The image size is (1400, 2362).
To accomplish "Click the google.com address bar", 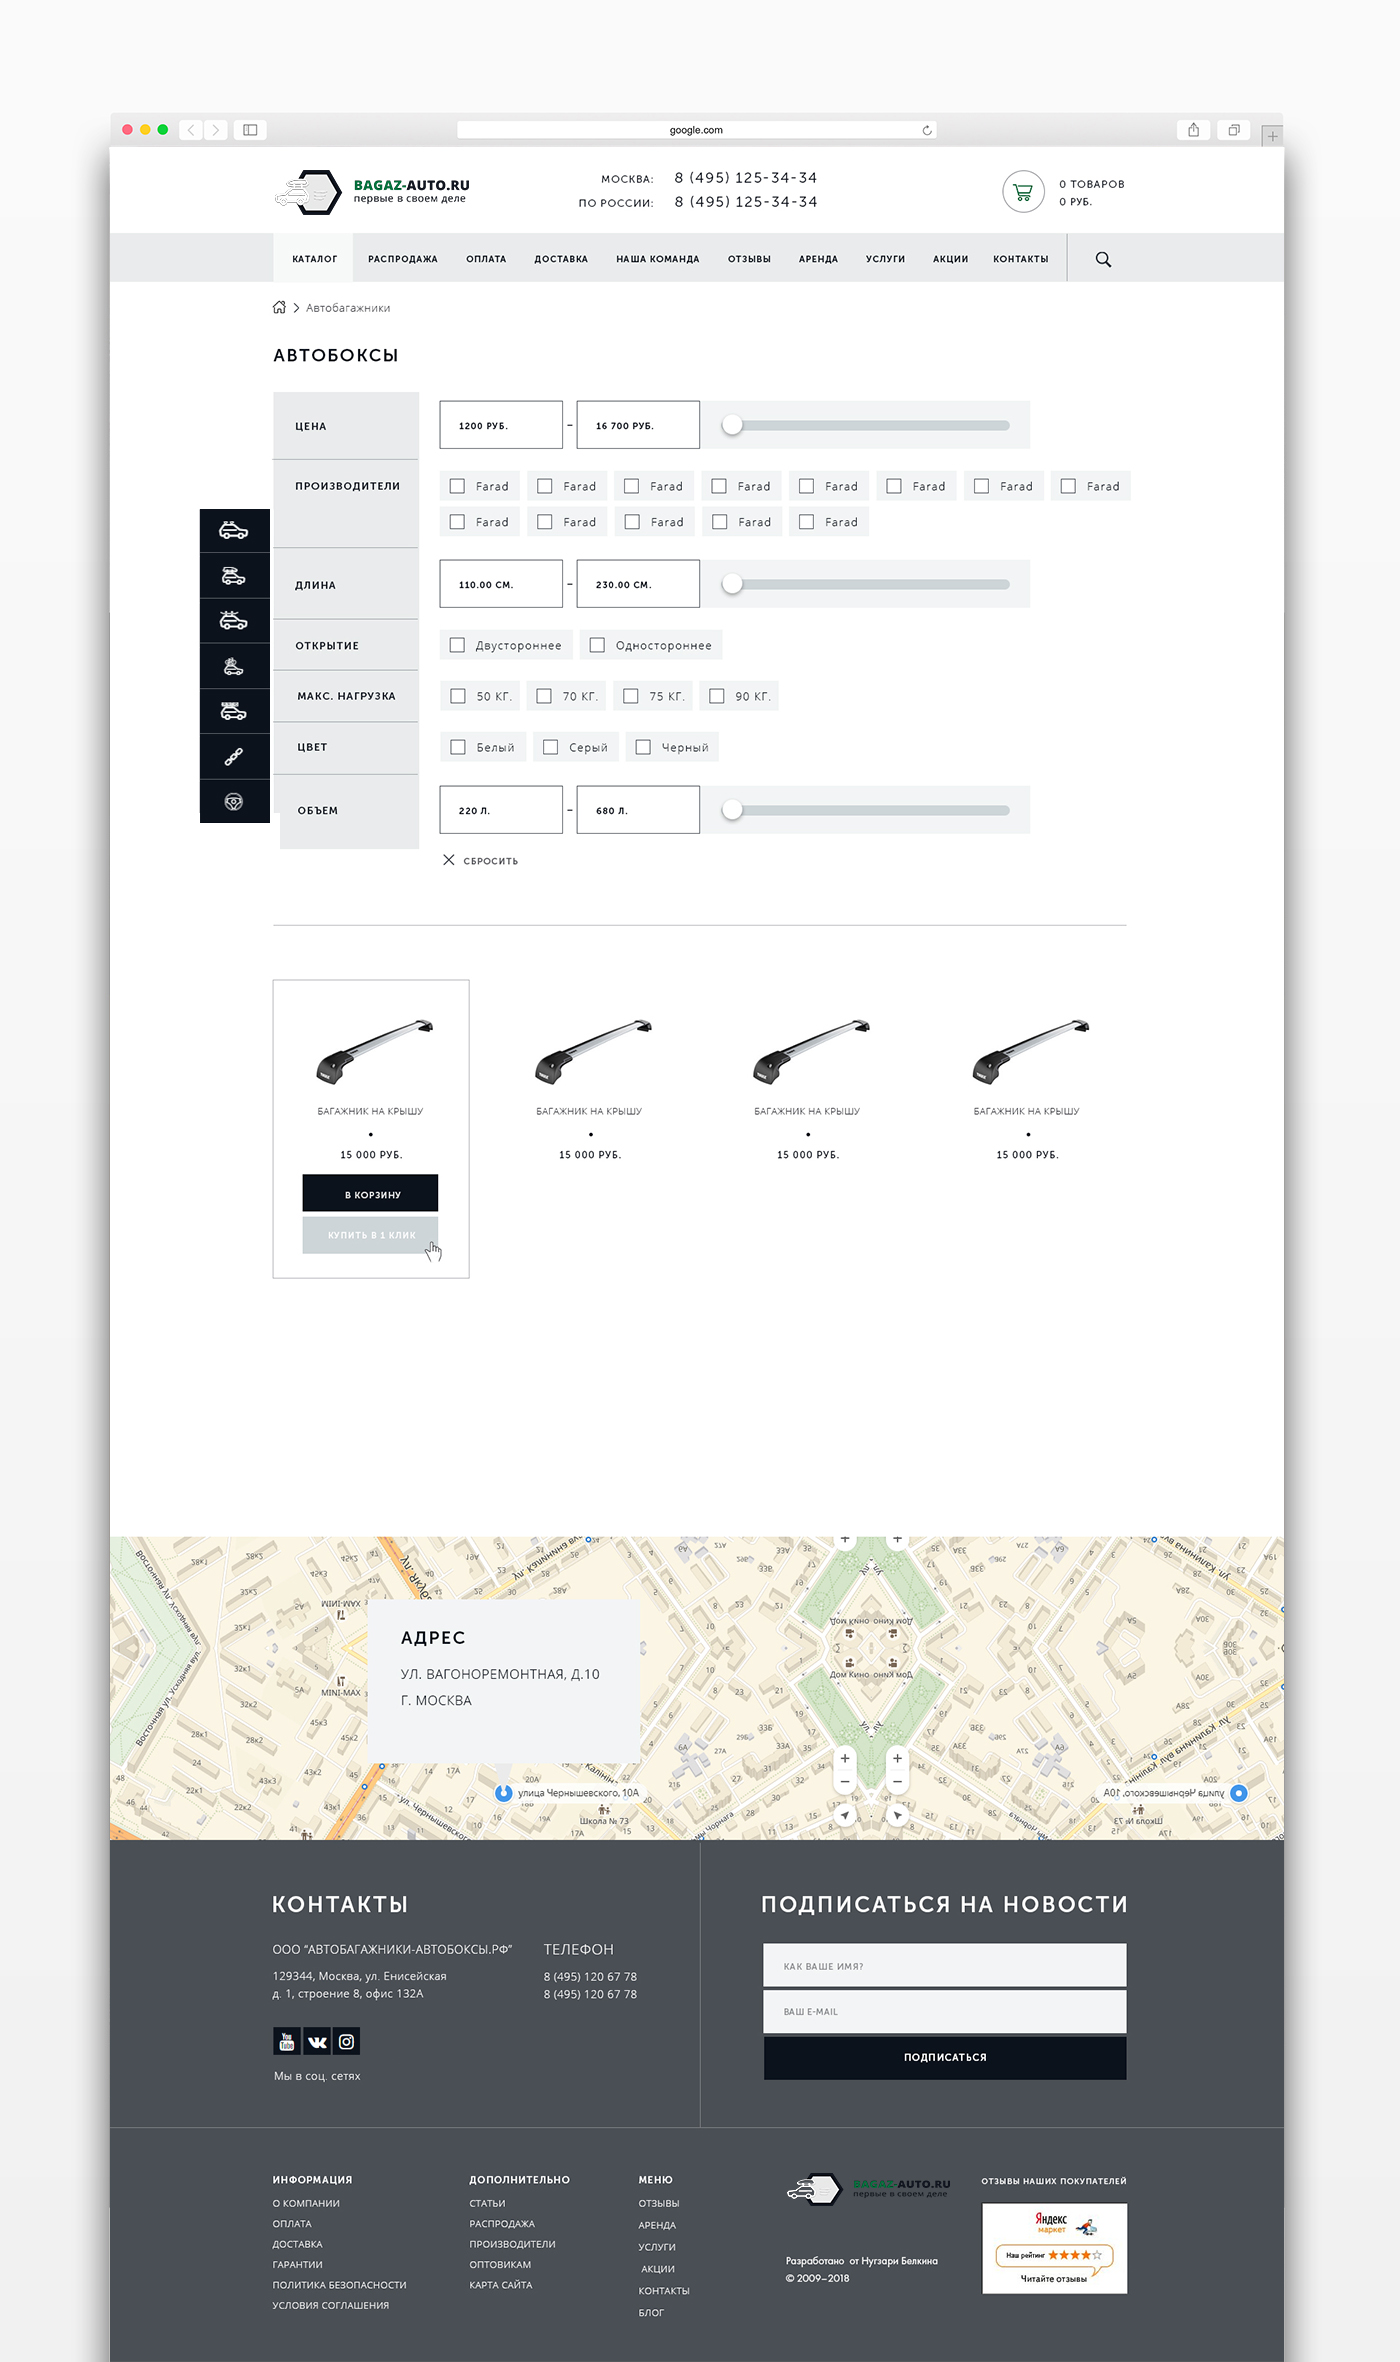I will coord(697,130).
